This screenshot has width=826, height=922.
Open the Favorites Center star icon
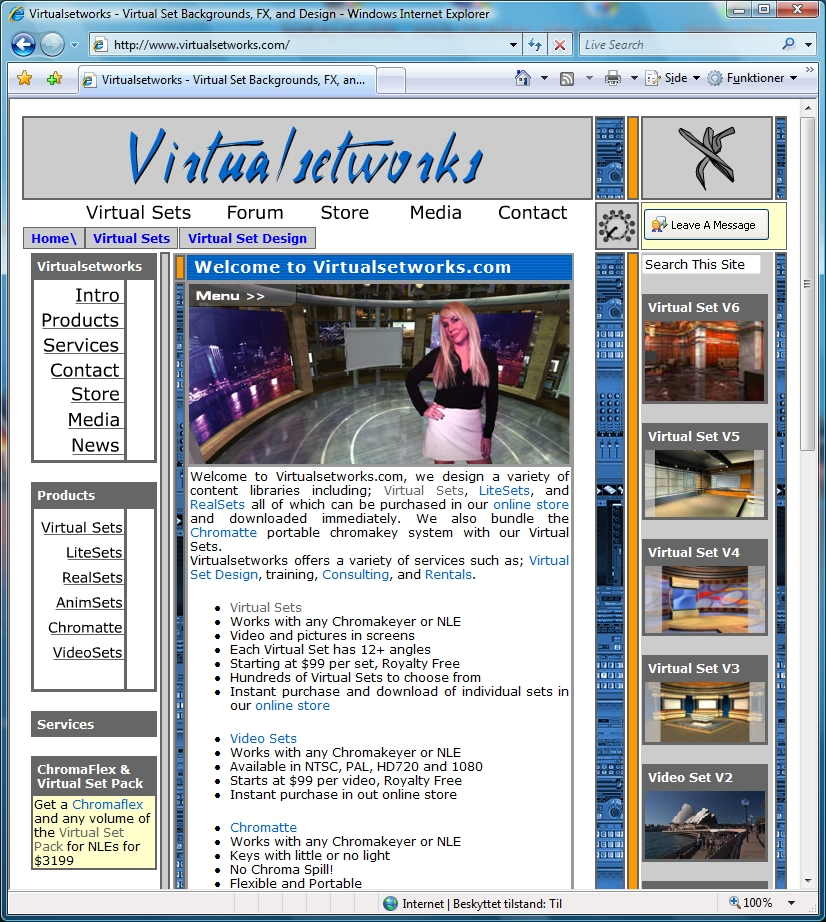point(25,78)
